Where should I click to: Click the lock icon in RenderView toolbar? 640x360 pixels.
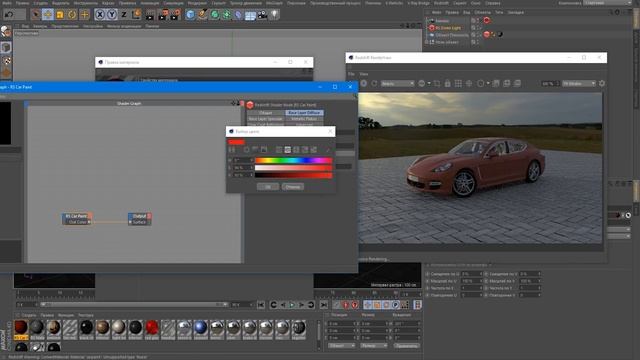pos(448,83)
